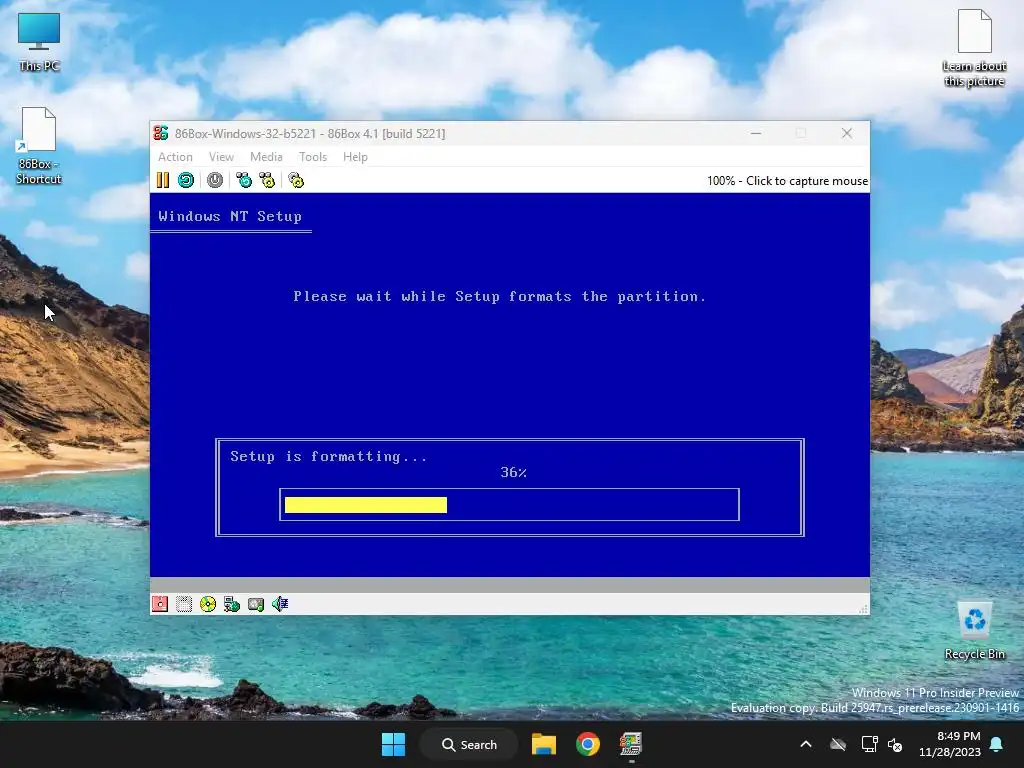Click the red floppy disk status icon

tap(160, 604)
